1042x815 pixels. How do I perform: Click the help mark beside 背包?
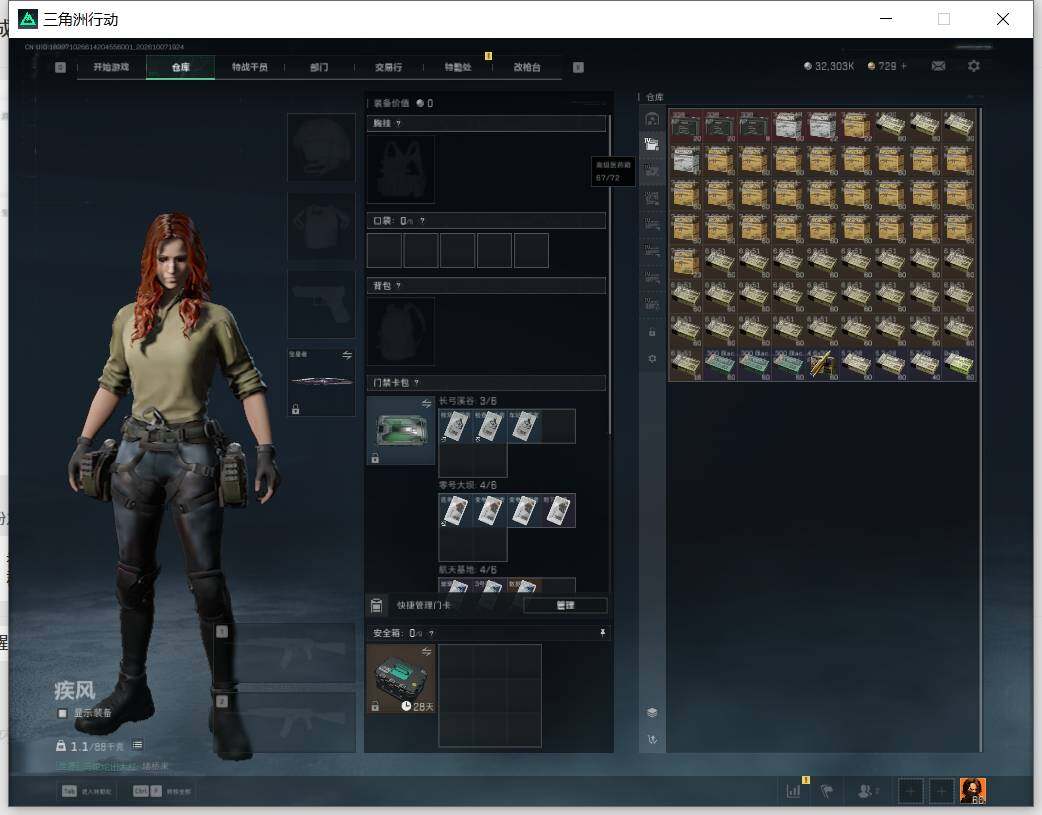pos(399,286)
